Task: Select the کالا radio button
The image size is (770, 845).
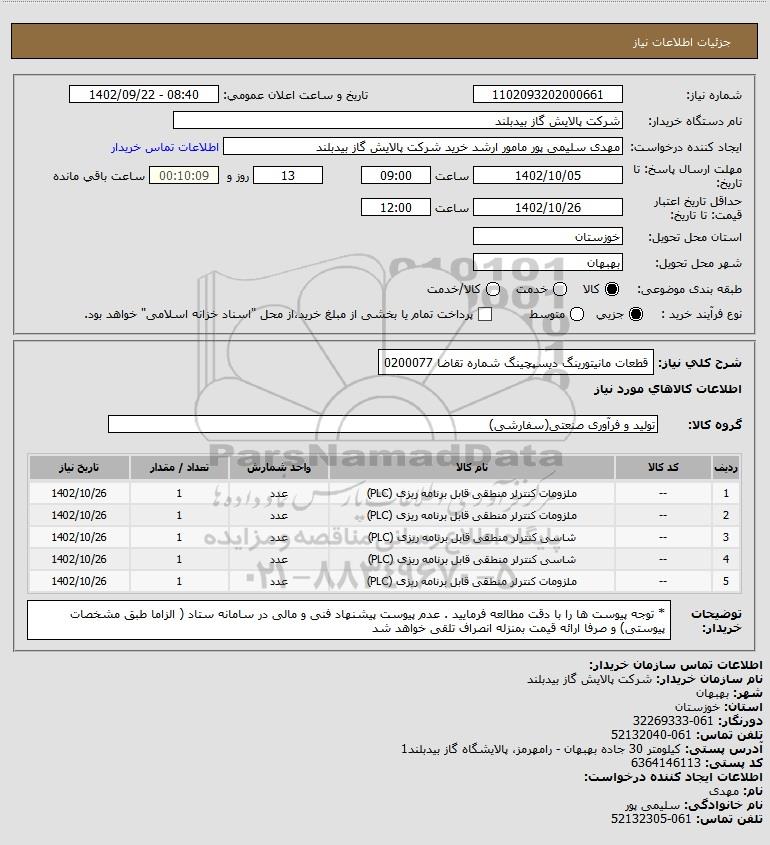Action: pyautogui.click(x=612, y=289)
